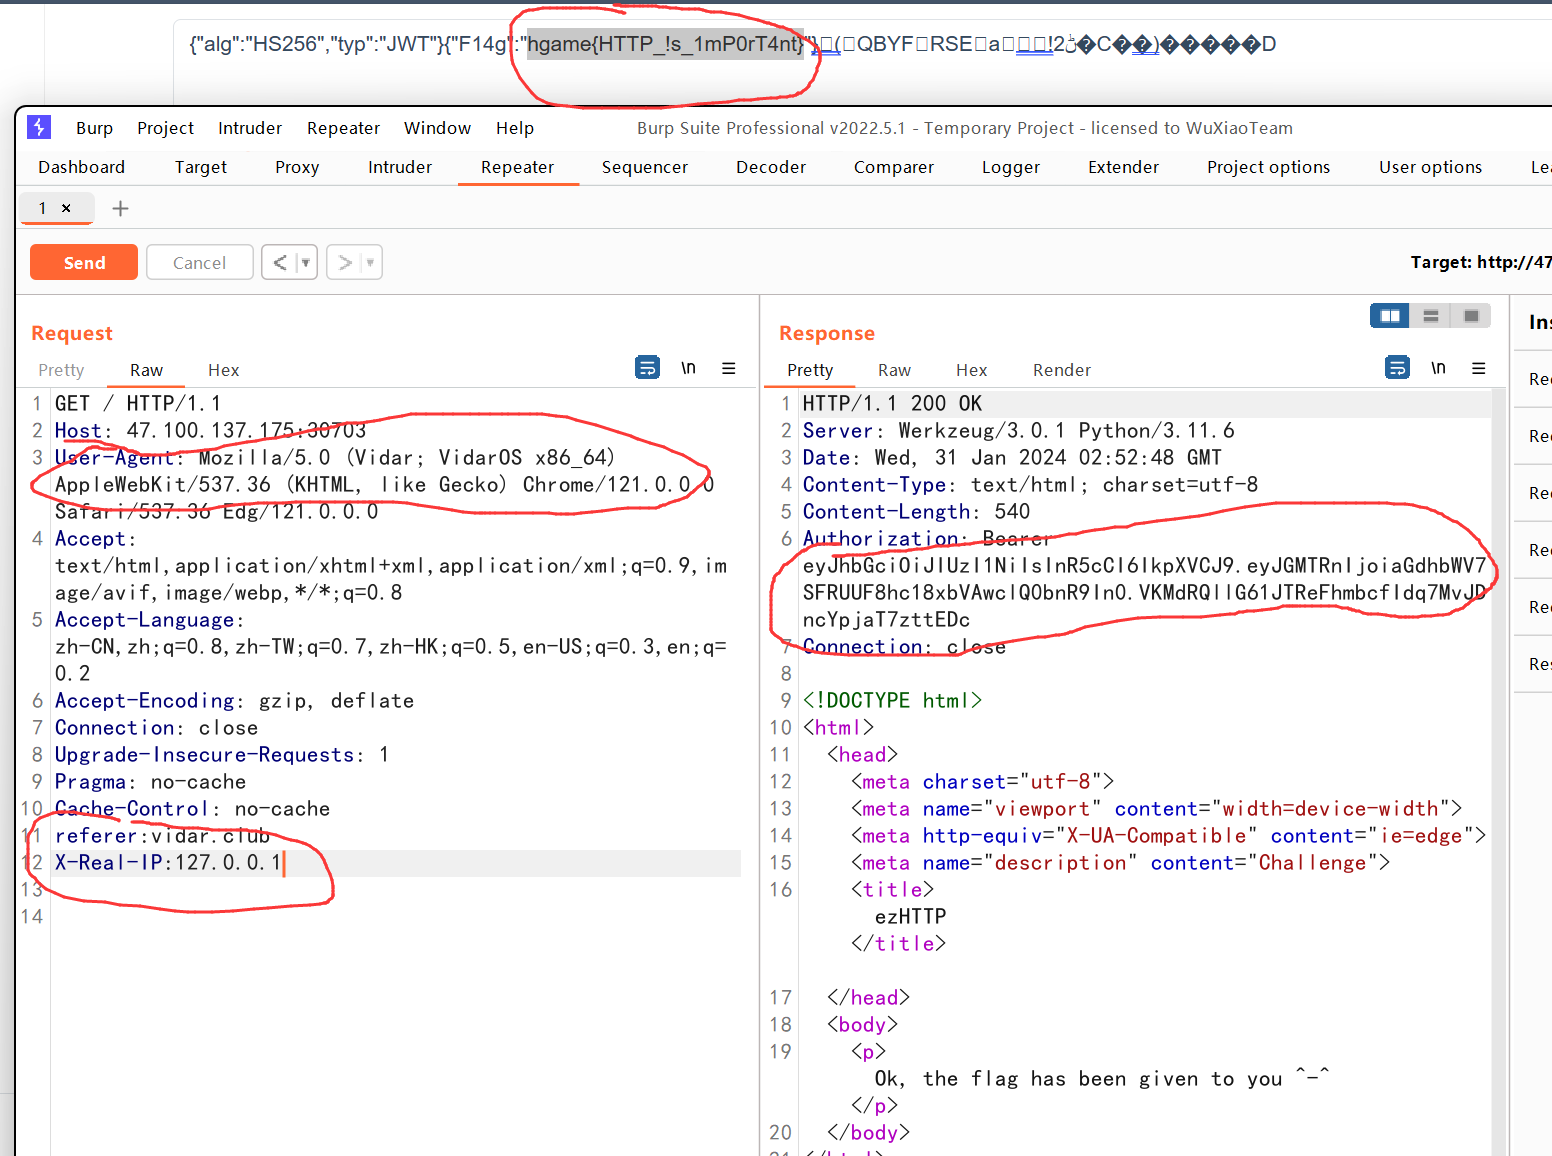Toggle word wrap icon in Request panel
Image resolution: width=1552 pixels, height=1156 pixels.
[x=648, y=368]
